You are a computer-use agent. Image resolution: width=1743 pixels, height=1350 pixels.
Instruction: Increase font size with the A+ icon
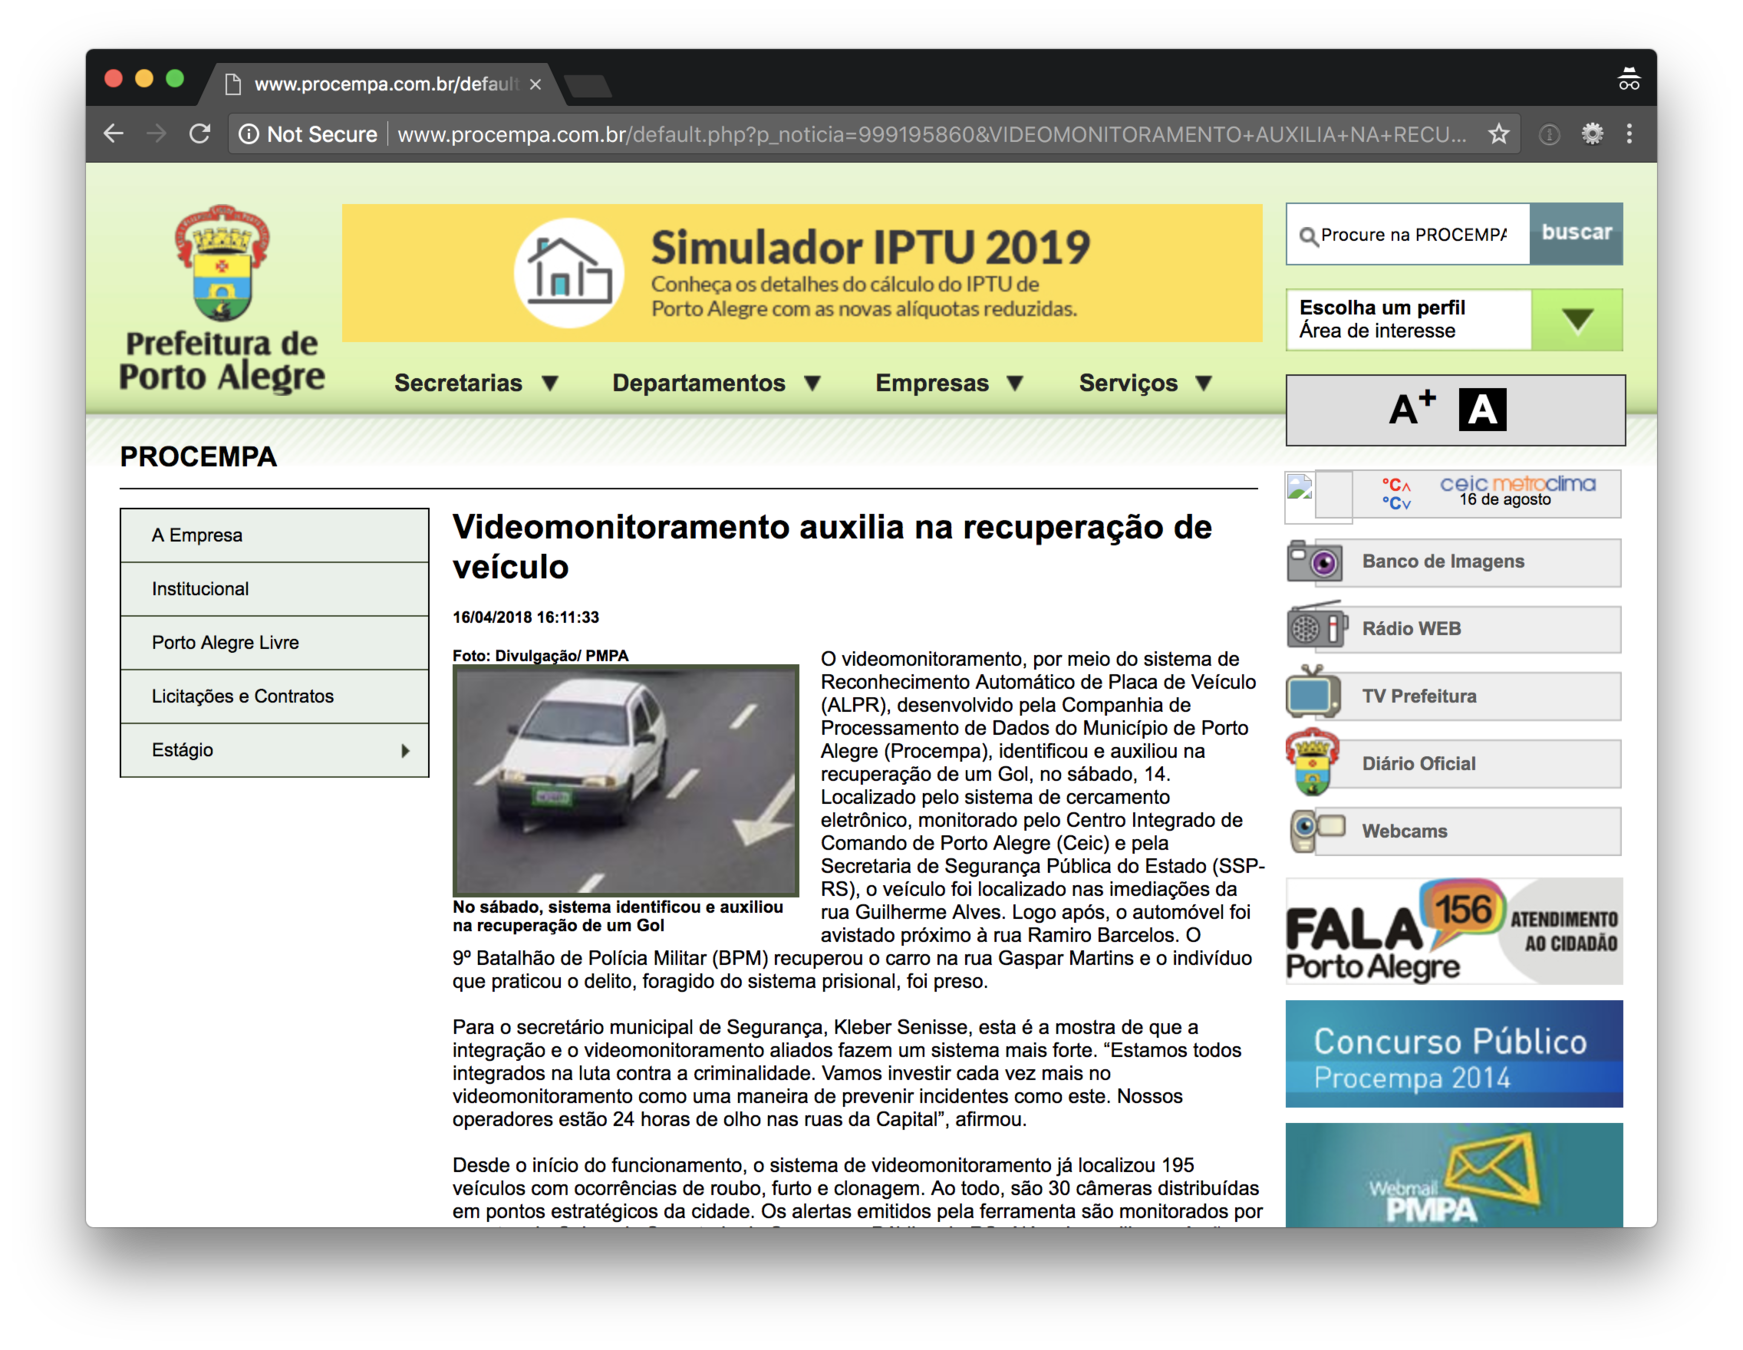click(1412, 408)
